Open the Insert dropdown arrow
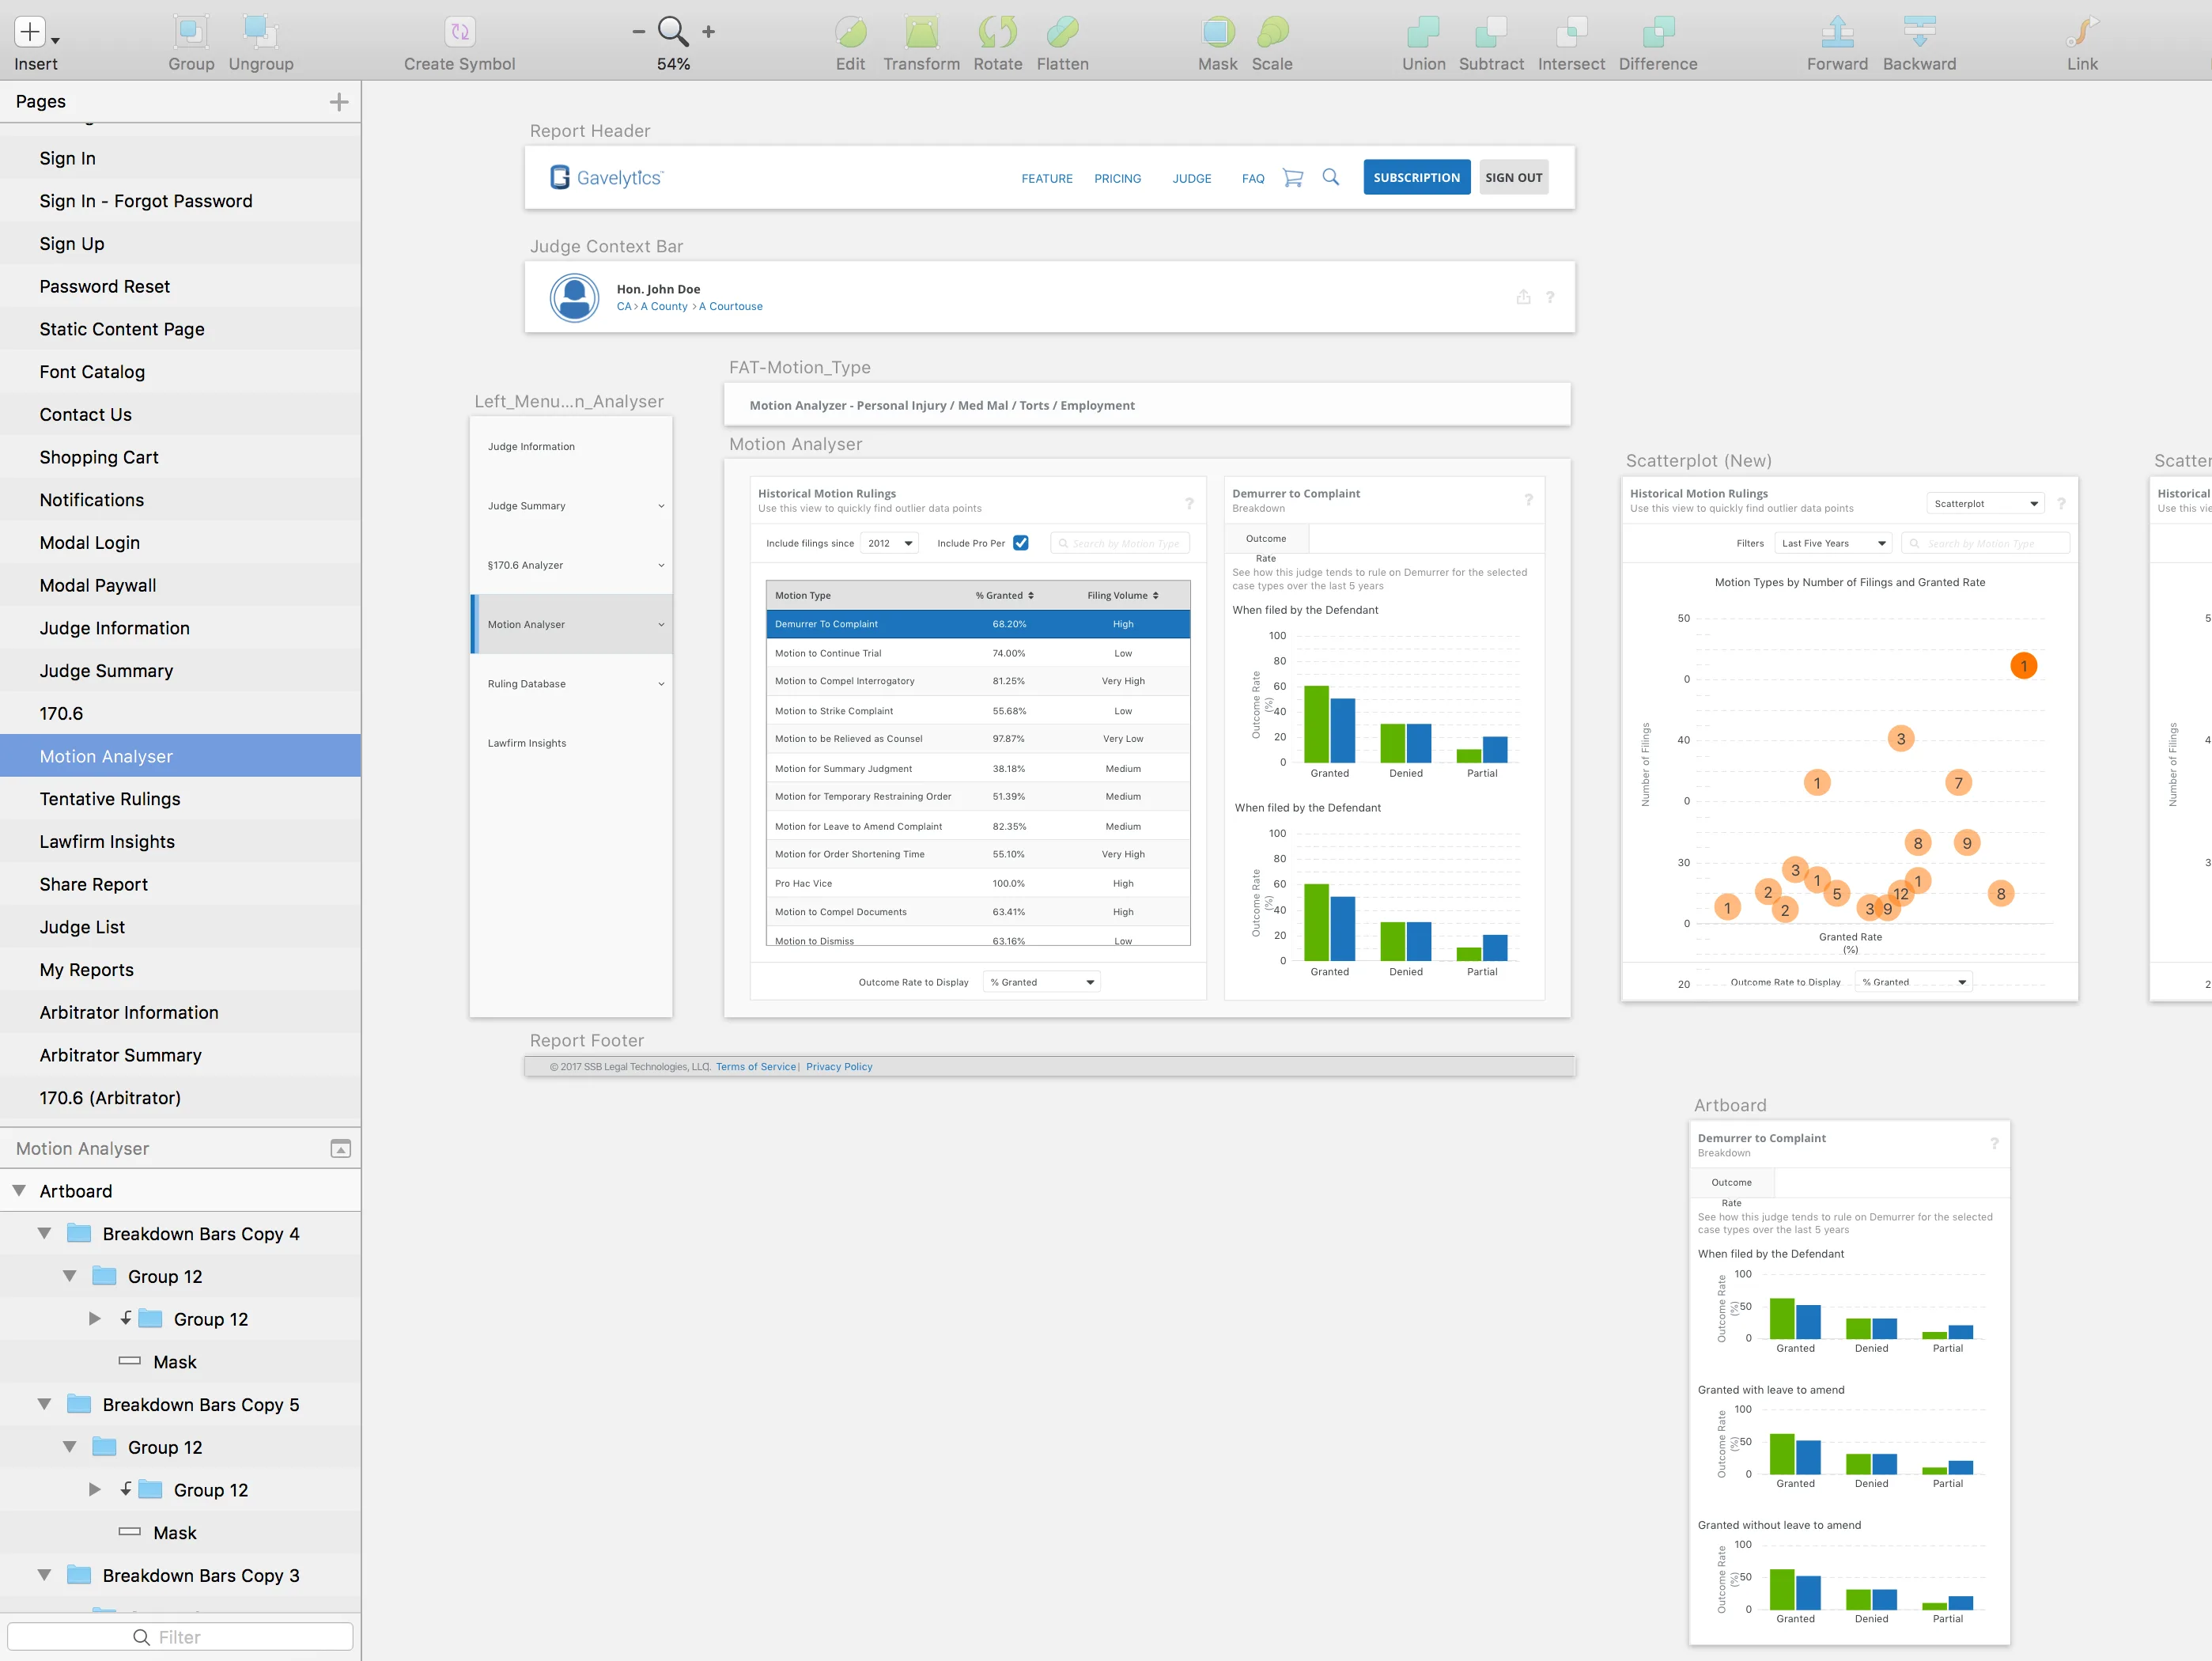 point(56,41)
